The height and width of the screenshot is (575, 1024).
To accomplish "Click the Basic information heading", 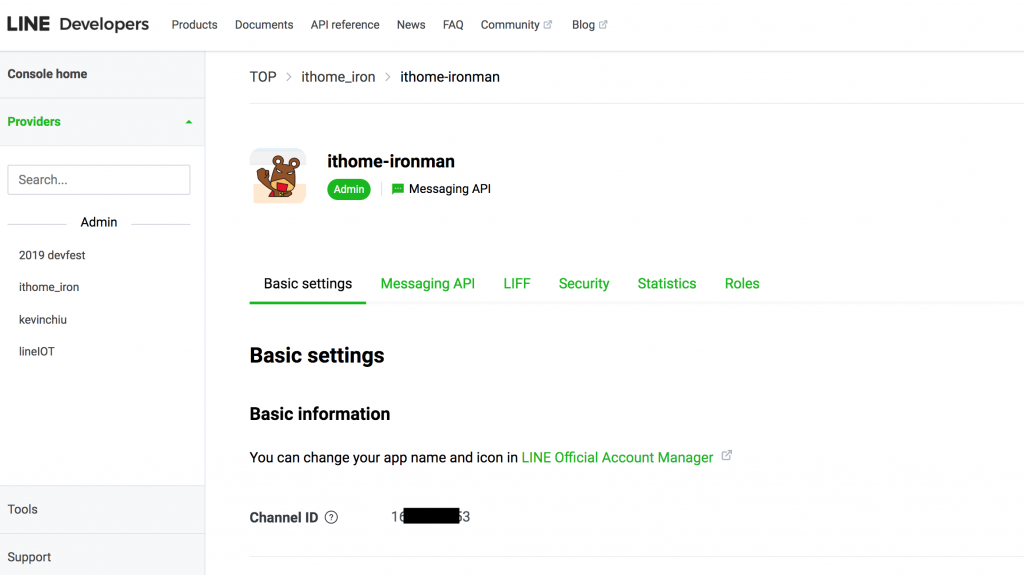I will pyautogui.click(x=319, y=414).
